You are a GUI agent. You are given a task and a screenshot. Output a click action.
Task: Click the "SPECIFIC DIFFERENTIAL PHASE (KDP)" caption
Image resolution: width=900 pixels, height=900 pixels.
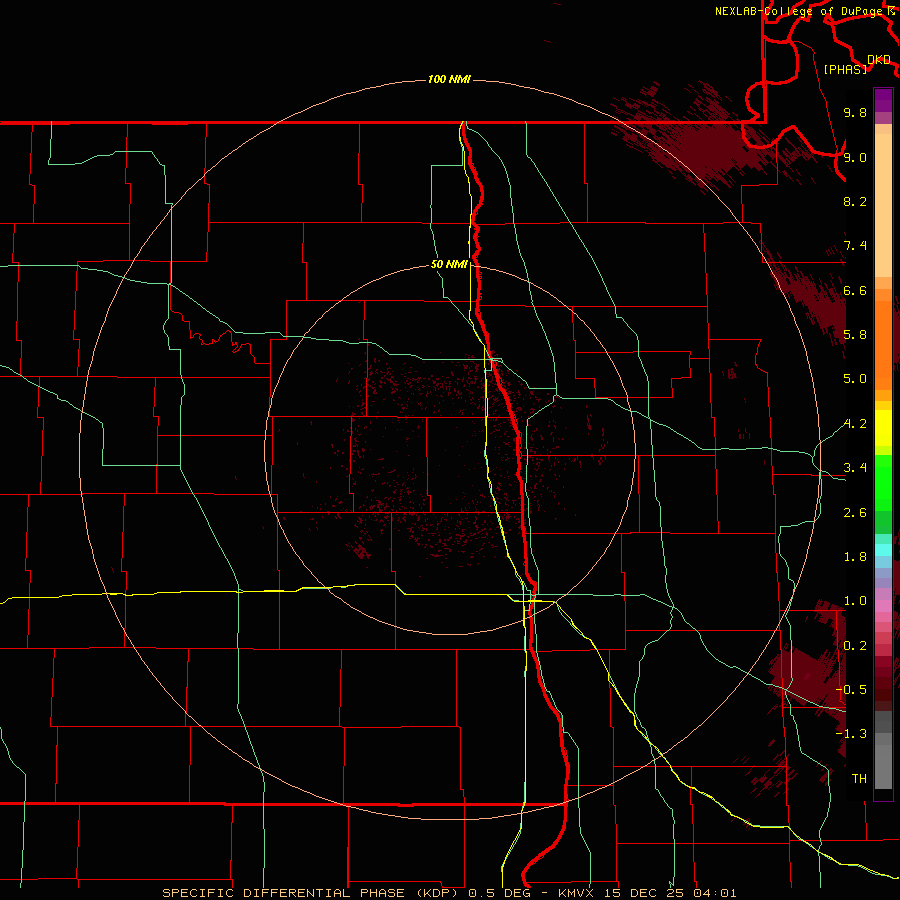click(310, 893)
